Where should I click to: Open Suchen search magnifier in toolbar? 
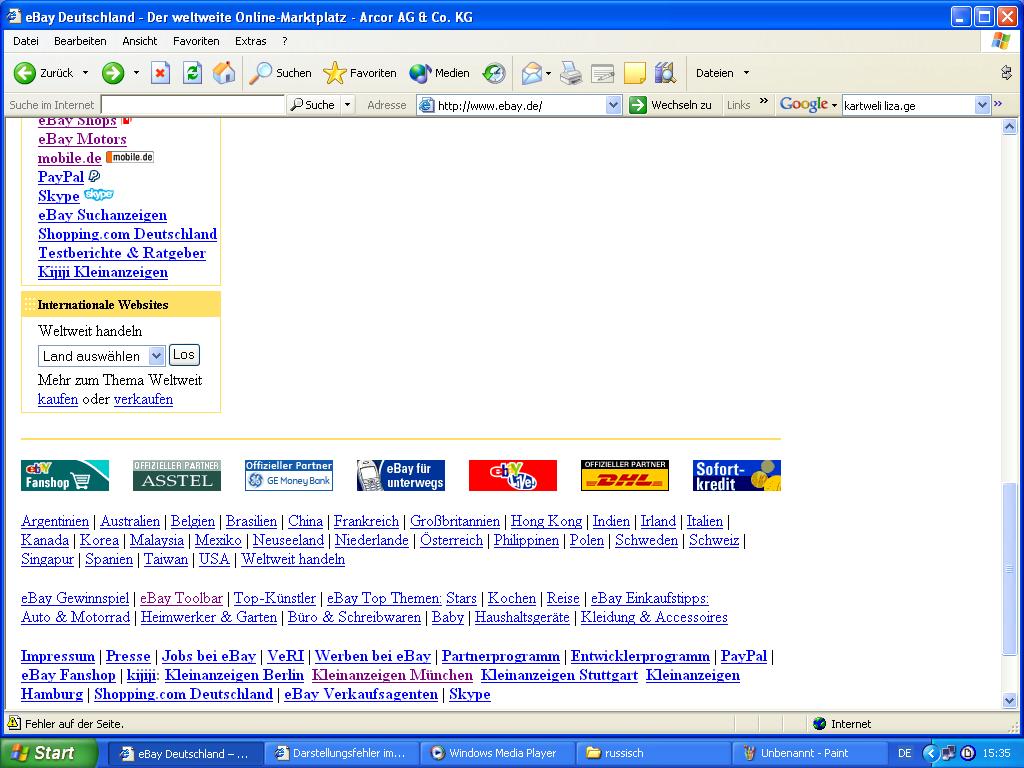pyautogui.click(x=281, y=73)
